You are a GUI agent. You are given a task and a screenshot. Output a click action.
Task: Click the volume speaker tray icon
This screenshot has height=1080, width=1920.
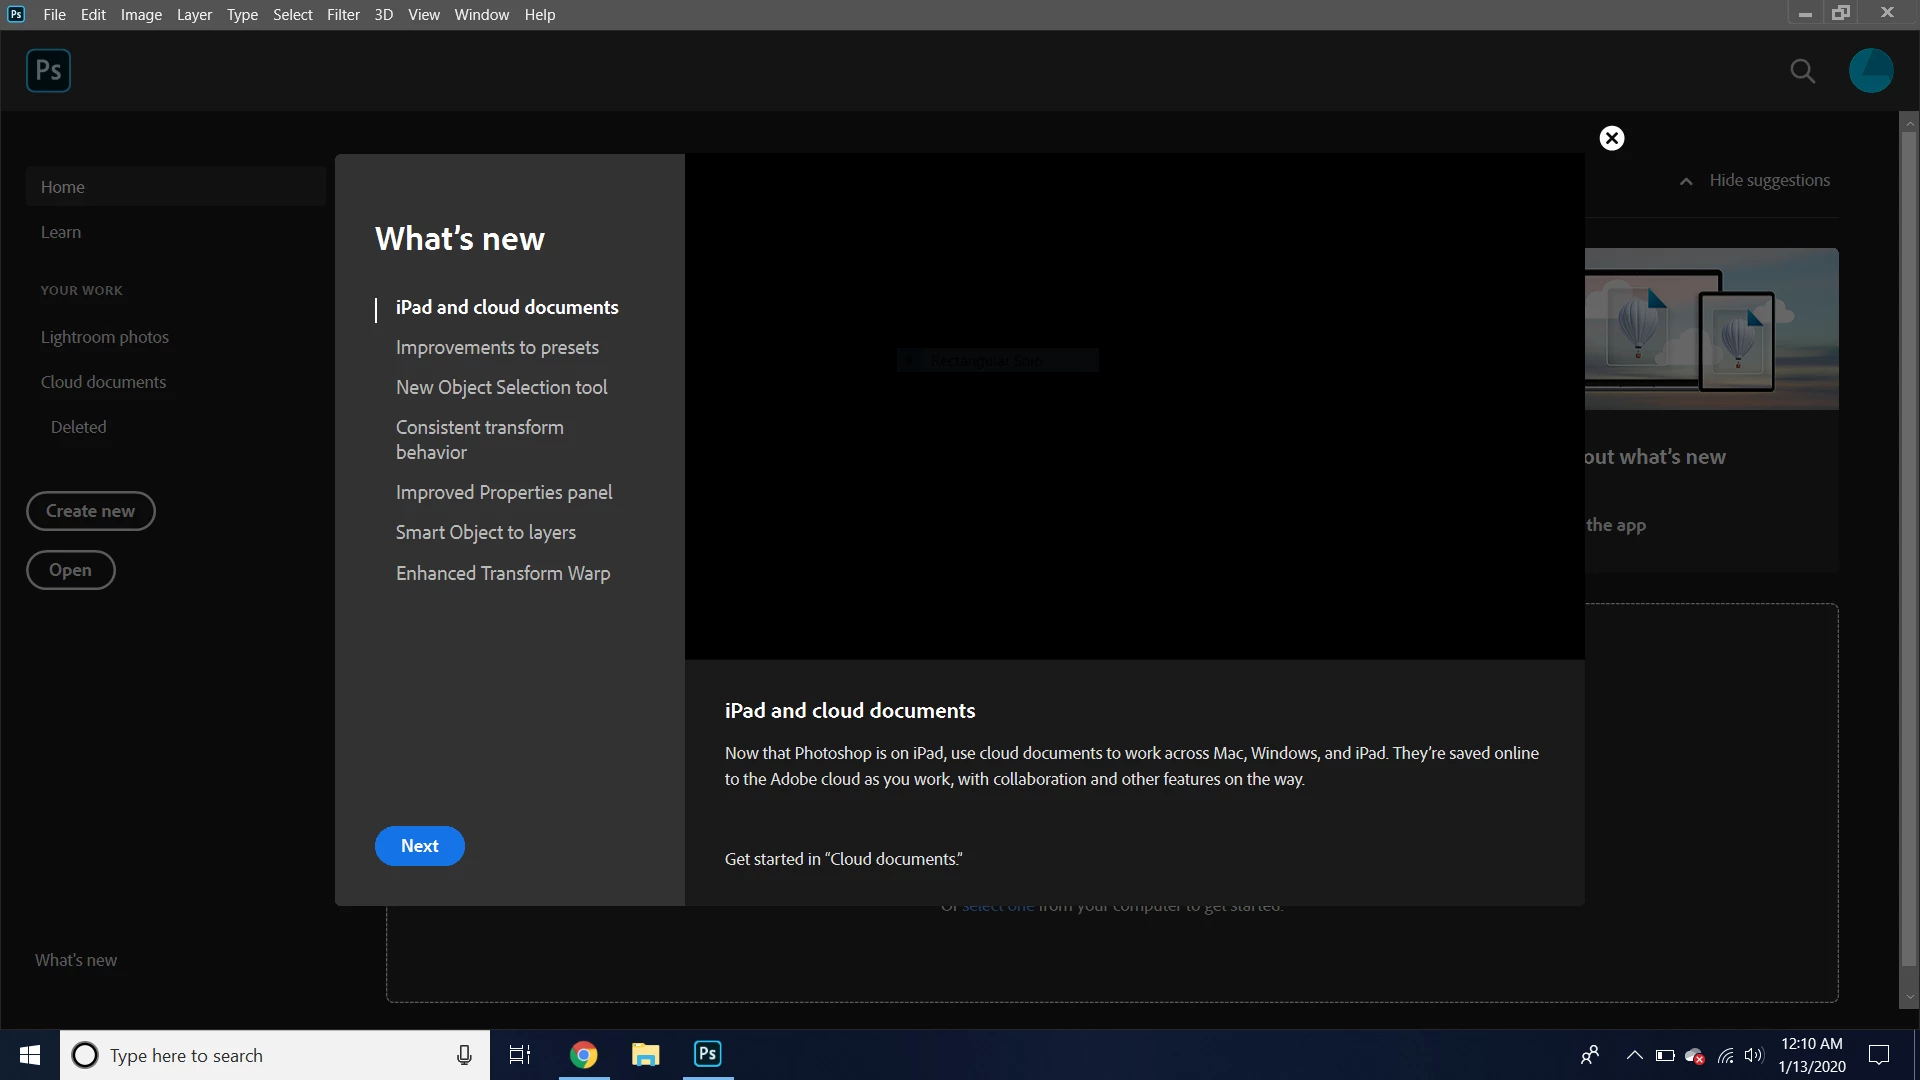click(1754, 1055)
